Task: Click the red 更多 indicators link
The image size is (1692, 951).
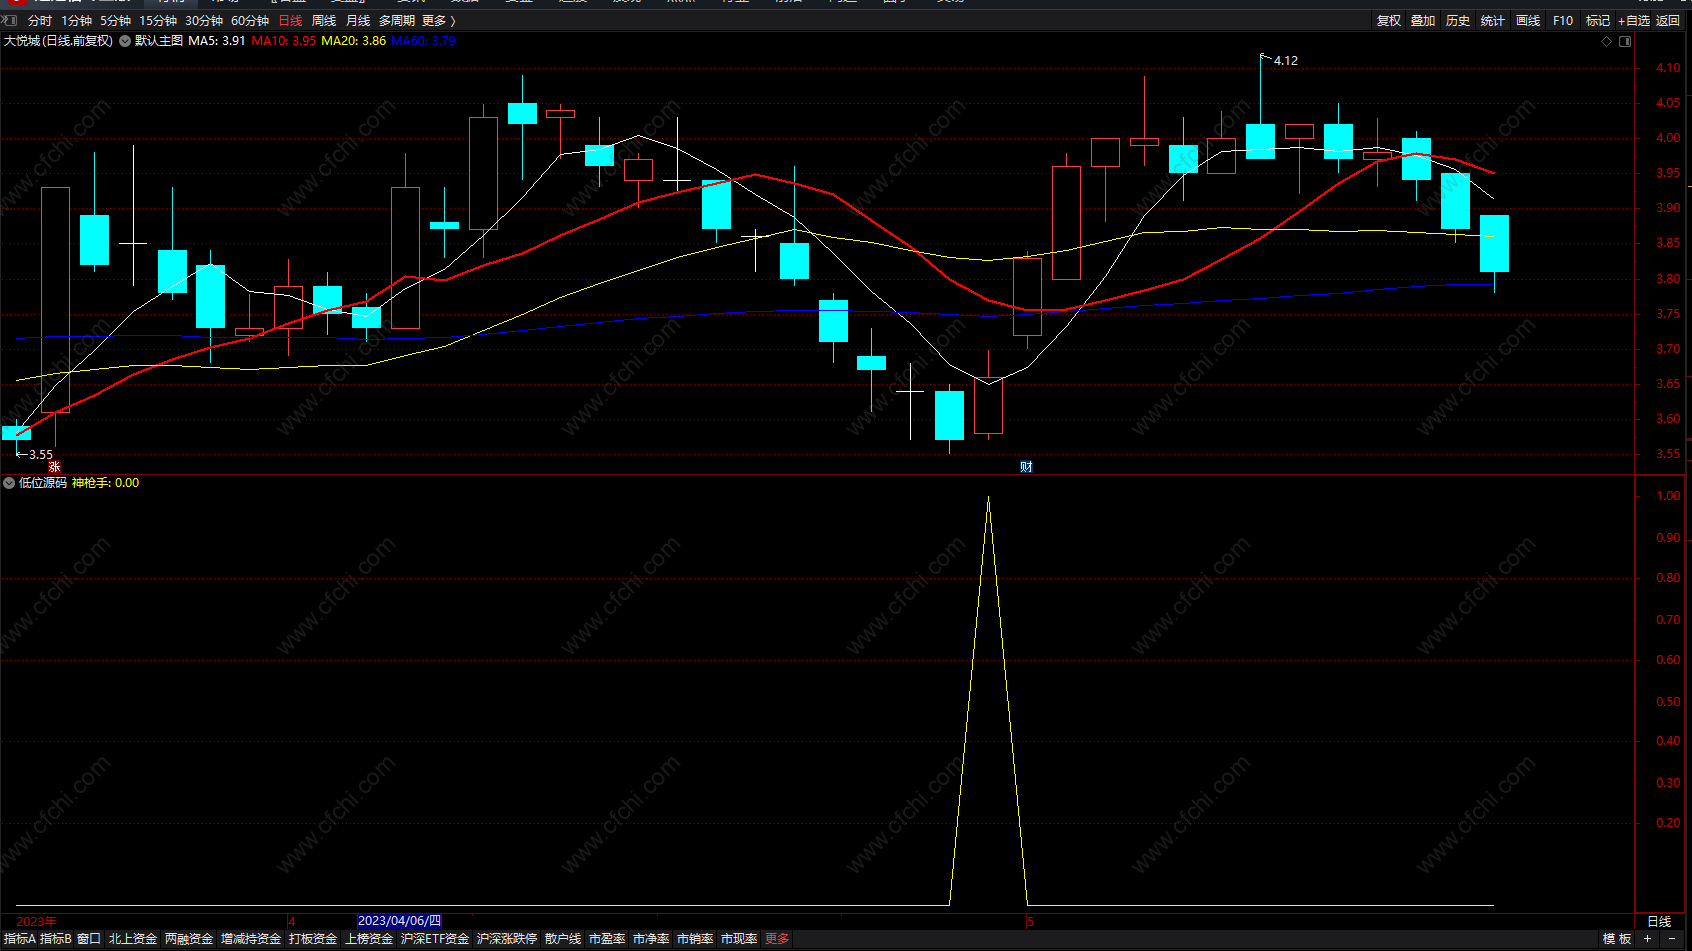Action: pos(777,938)
